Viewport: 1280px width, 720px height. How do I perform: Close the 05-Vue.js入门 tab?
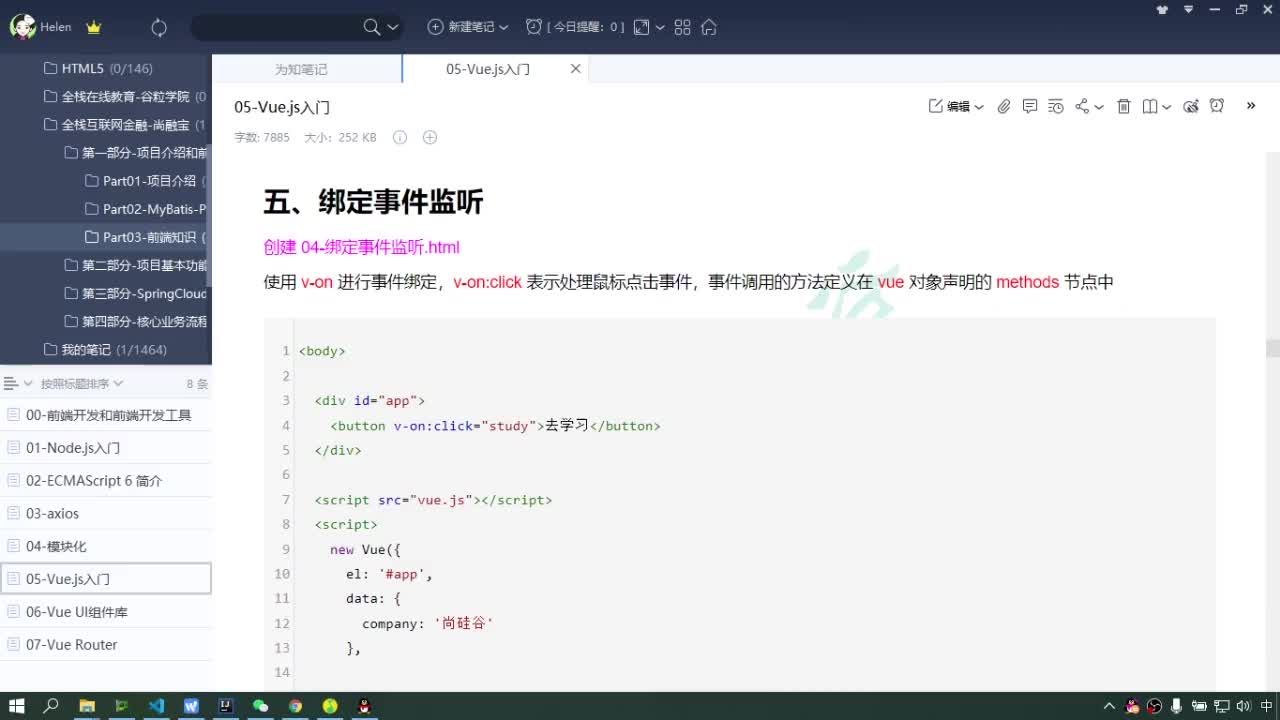click(x=575, y=69)
